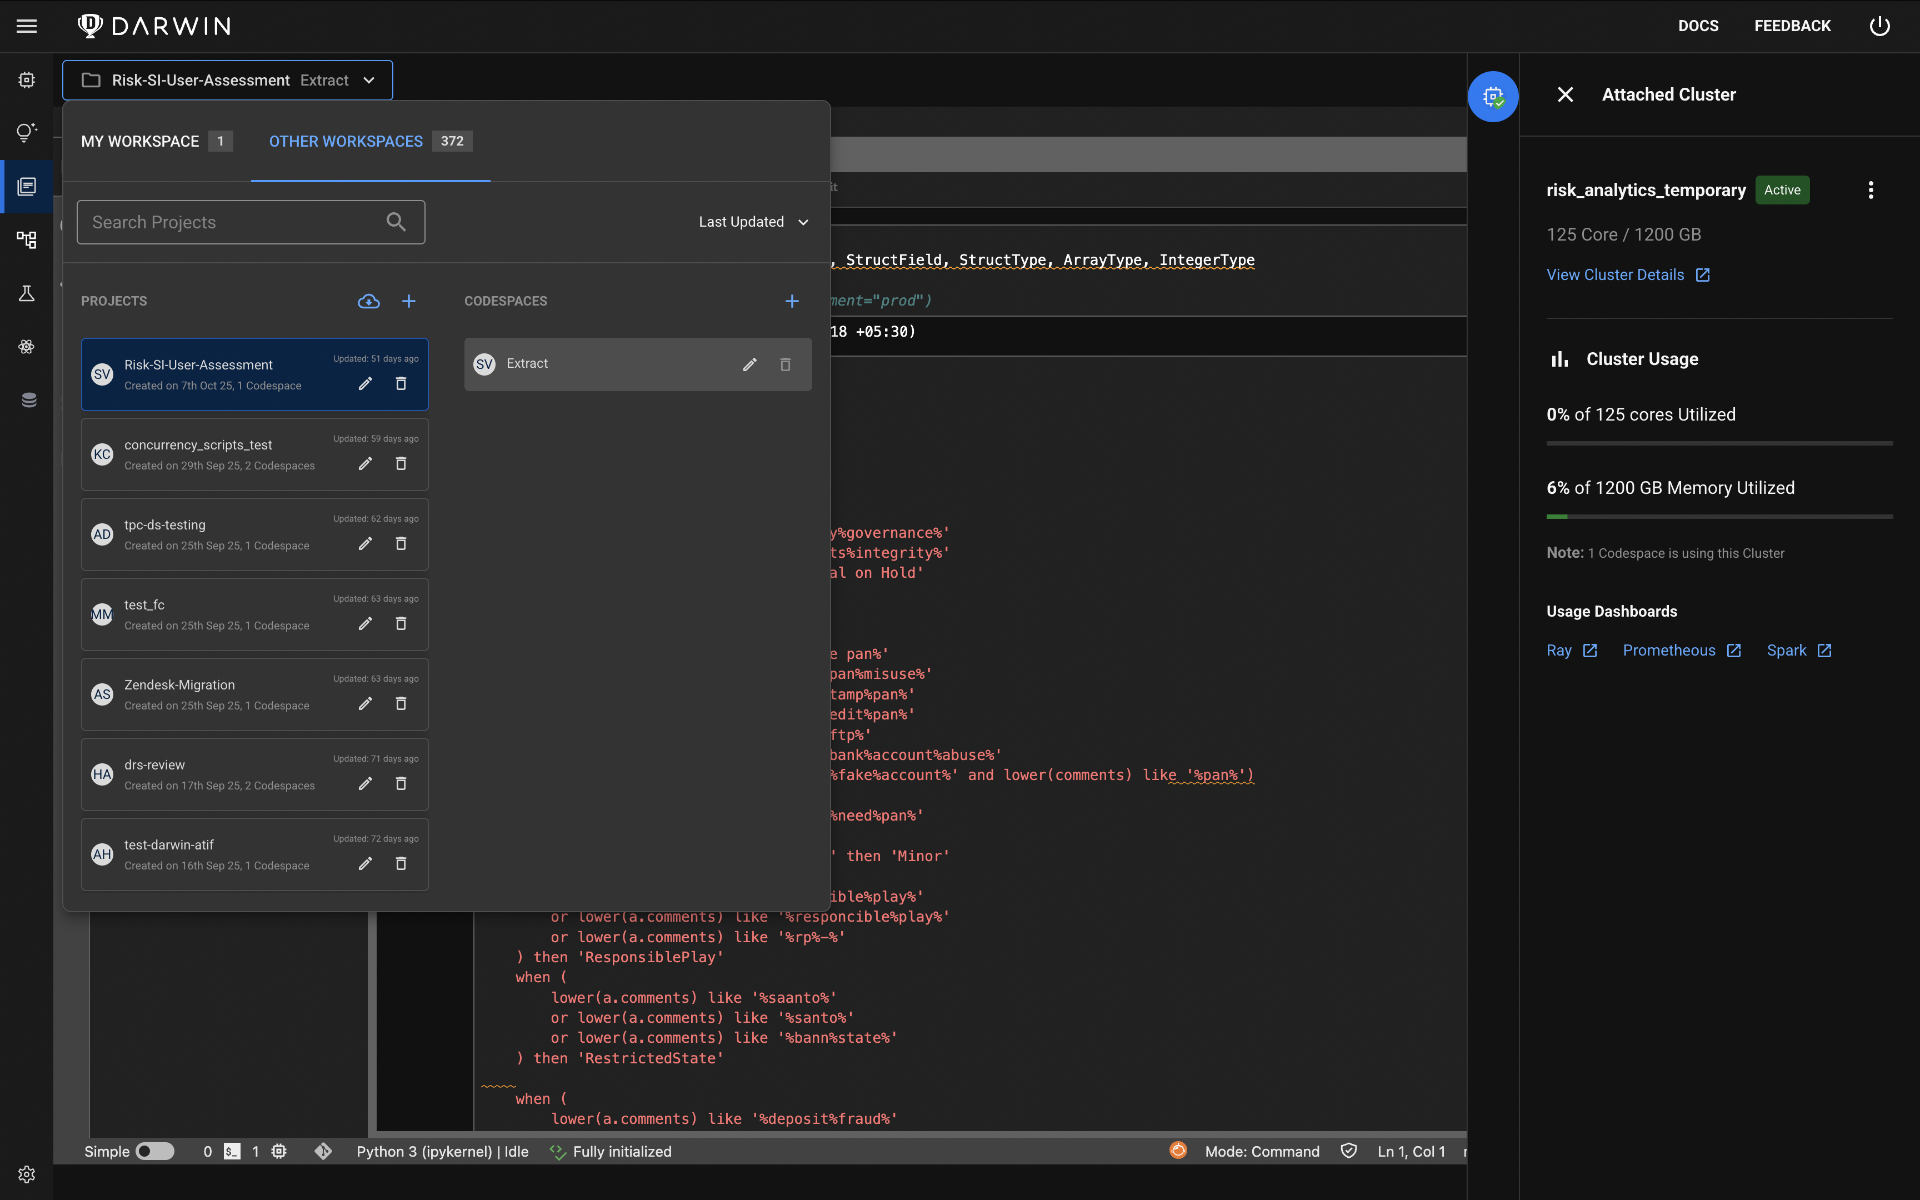Click the Python 3 ipykernel status
This screenshot has height=1200, width=1920.
tap(442, 1152)
